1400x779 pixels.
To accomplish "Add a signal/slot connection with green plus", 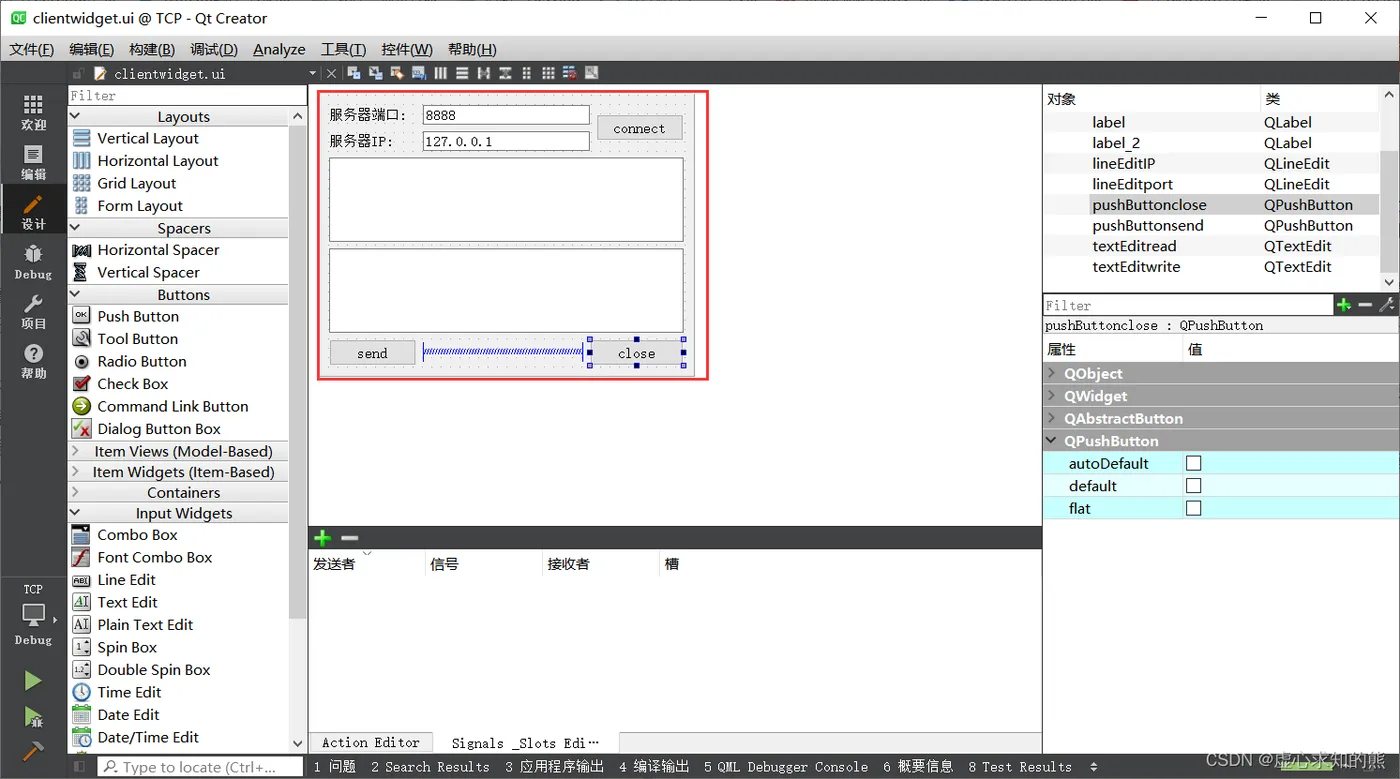I will pos(322,538).
